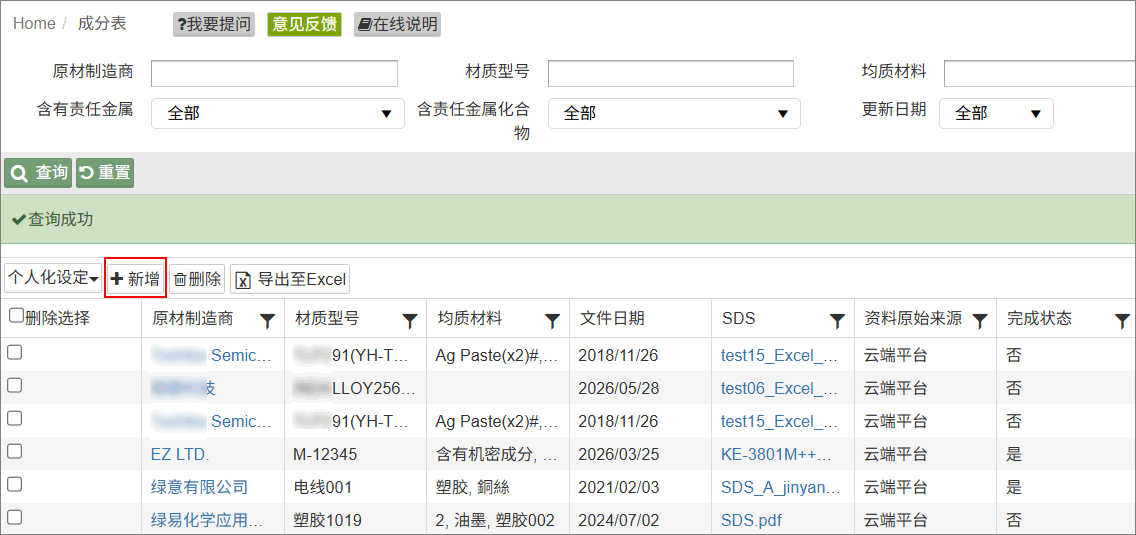Click the 我要提问 help button
The height and width of the screenshot is (535, 1136).
point(214,25)
